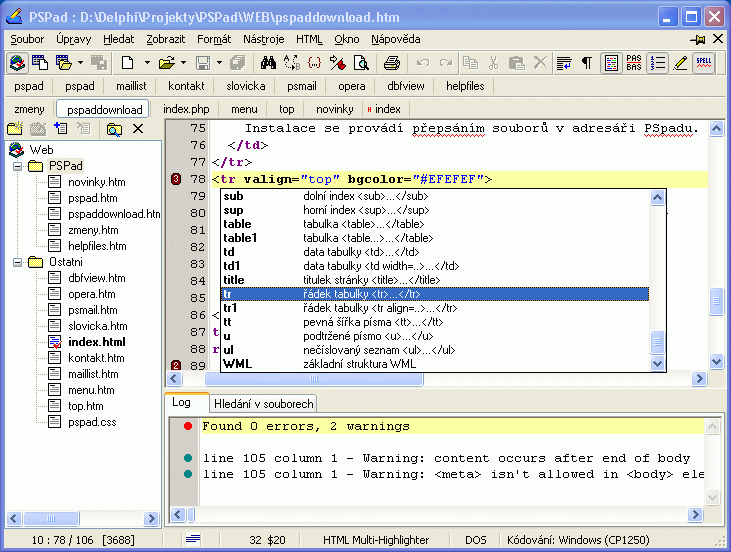This screenshot has width=731, height=552.
Task: Click the red matching braces icon
Action: 315,62
